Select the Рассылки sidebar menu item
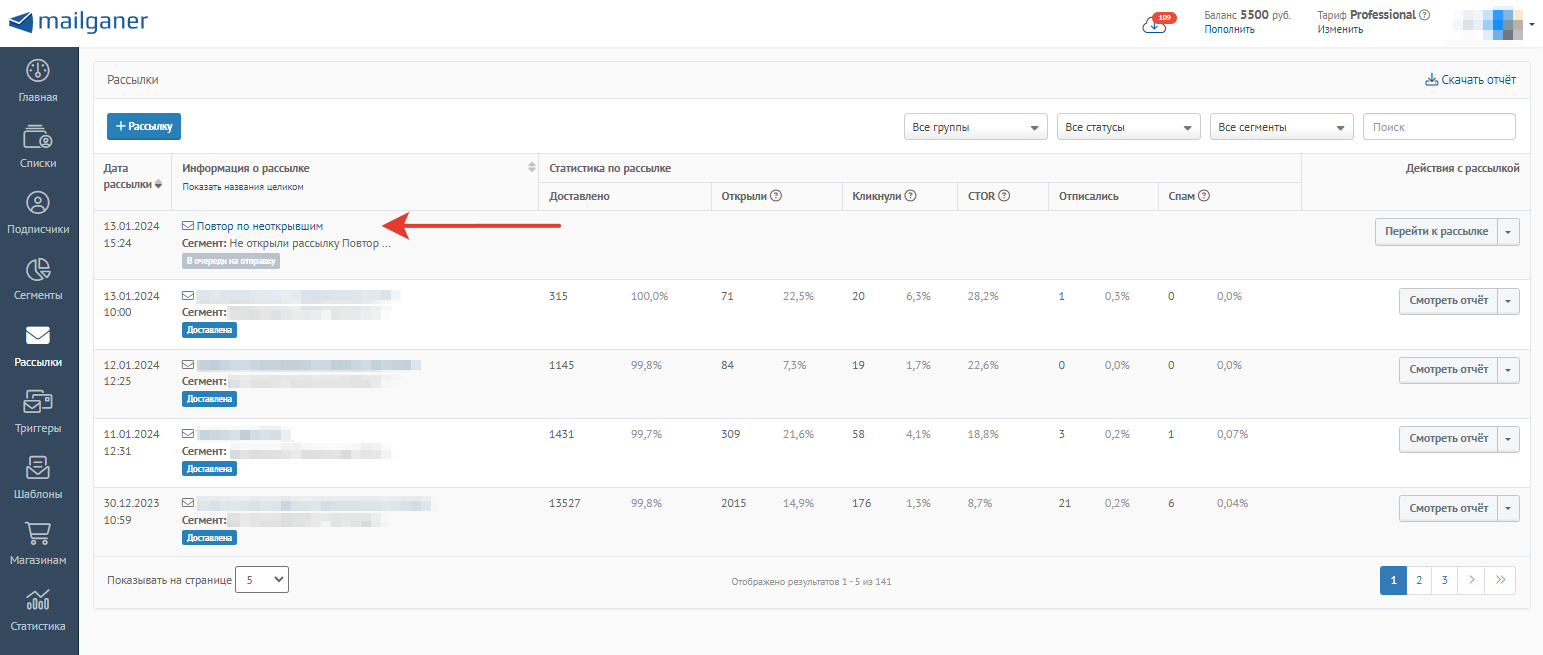Image resolution: width=1543 pixels, height=655 pixels. (38, 346)
